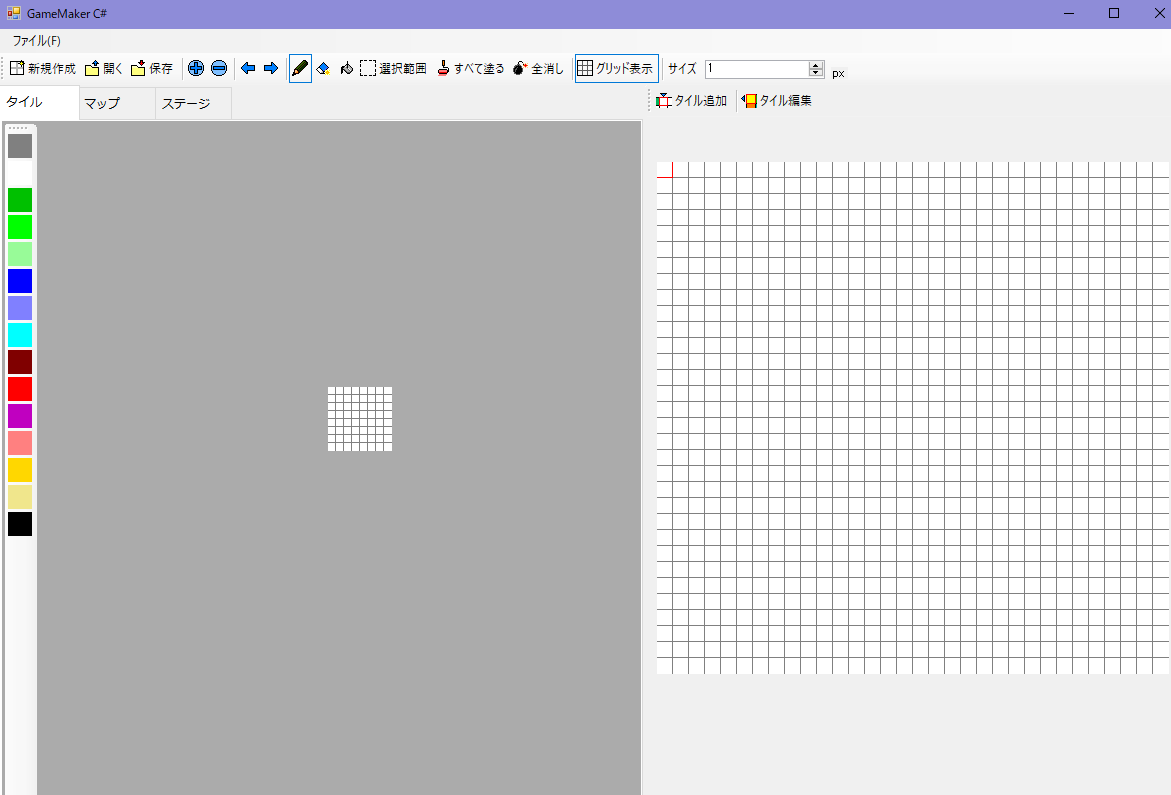Click the blue right arrow icon
Viewport: 1171px width, 795px height.
pyautogui.click(x=271, y=69)
